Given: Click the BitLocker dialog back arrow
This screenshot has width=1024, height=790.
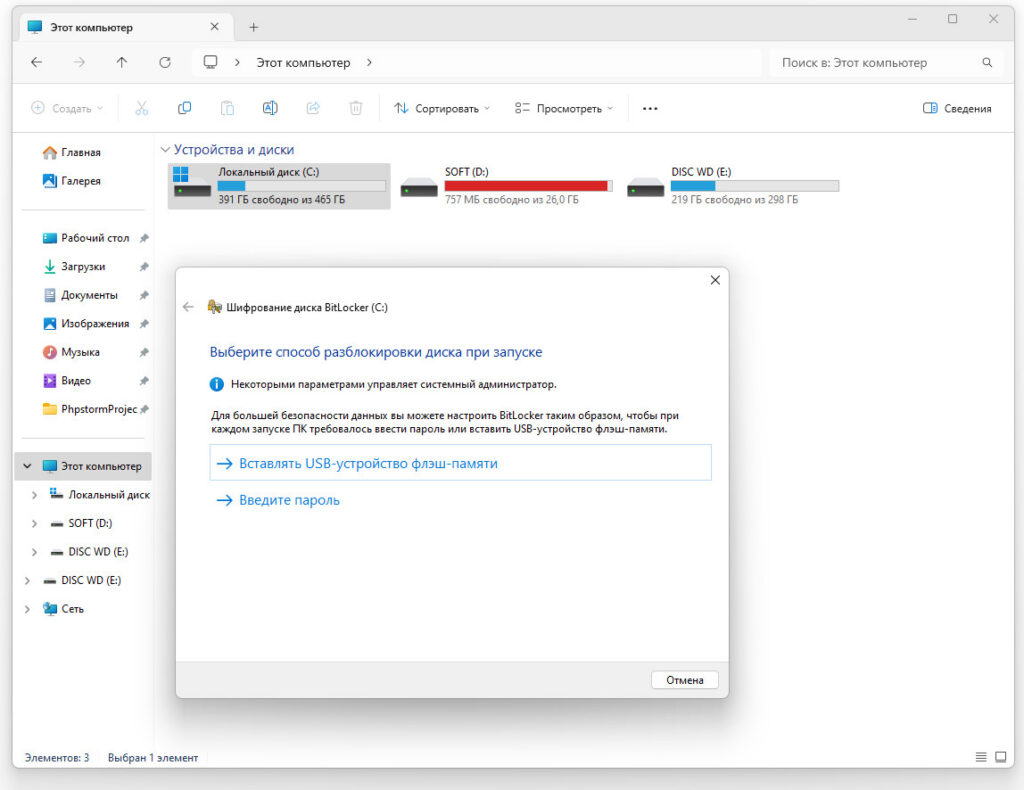Looking at the screenshot, I should pyautogui.click(x=188, y=307).
